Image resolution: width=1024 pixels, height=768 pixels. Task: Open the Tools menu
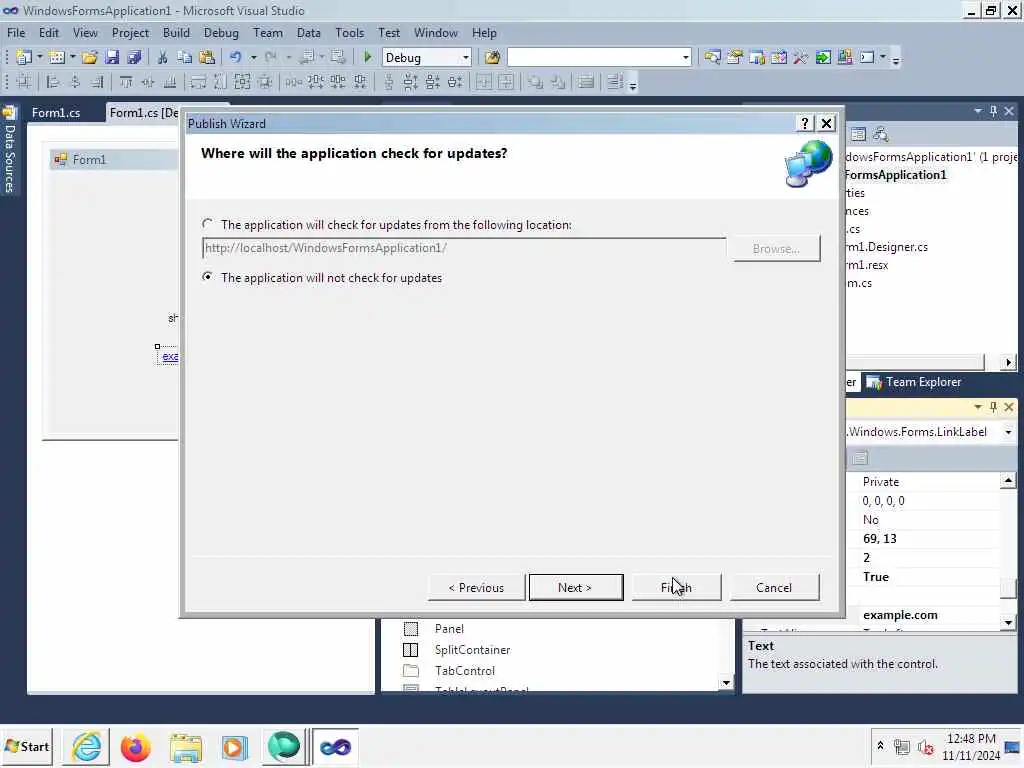349,33
